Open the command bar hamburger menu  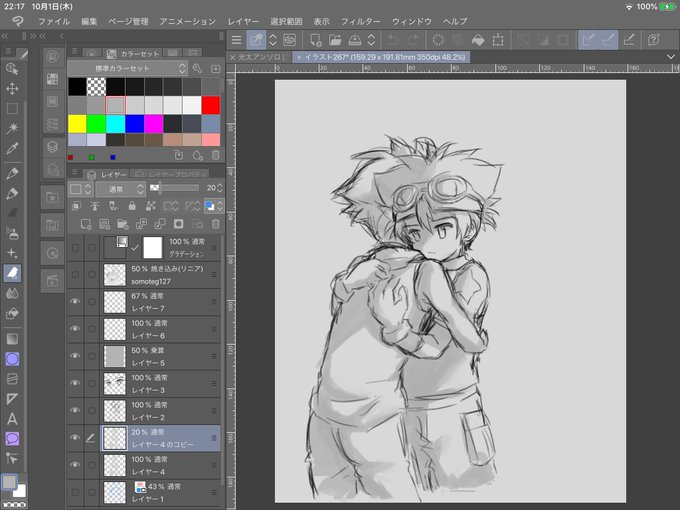236,40
